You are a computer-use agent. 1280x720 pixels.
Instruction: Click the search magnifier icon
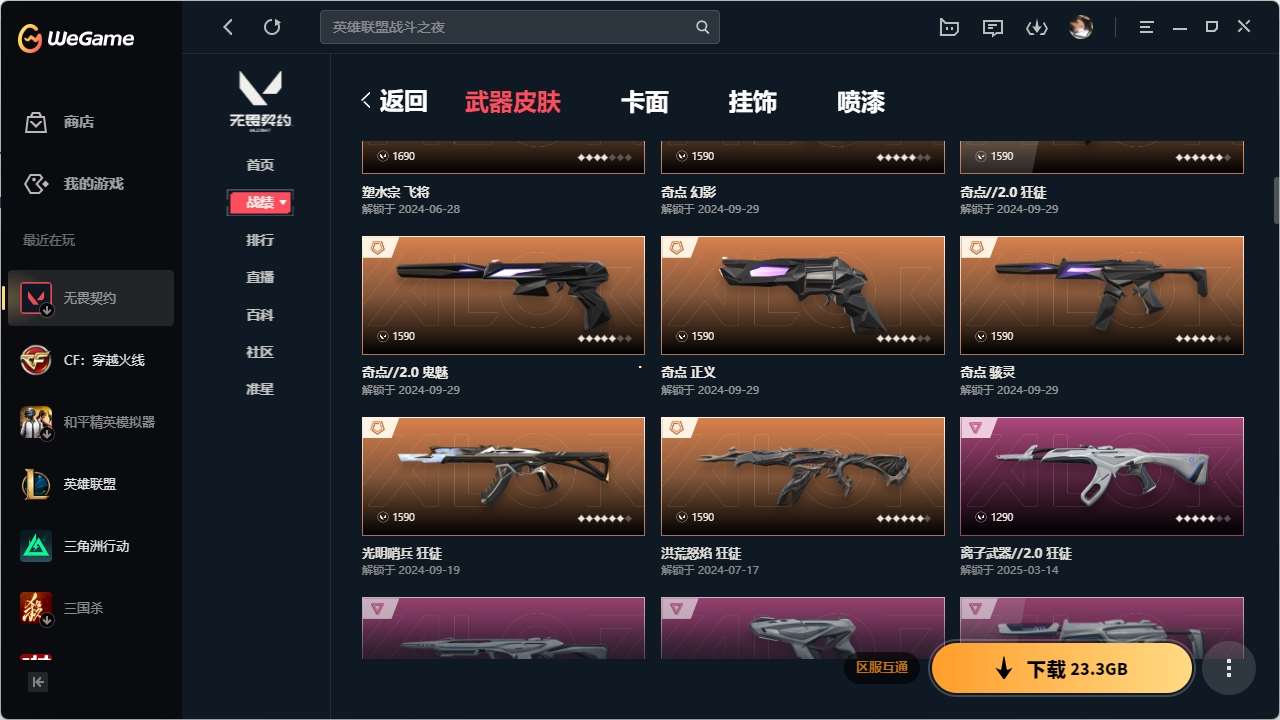[x=703, y=27]
